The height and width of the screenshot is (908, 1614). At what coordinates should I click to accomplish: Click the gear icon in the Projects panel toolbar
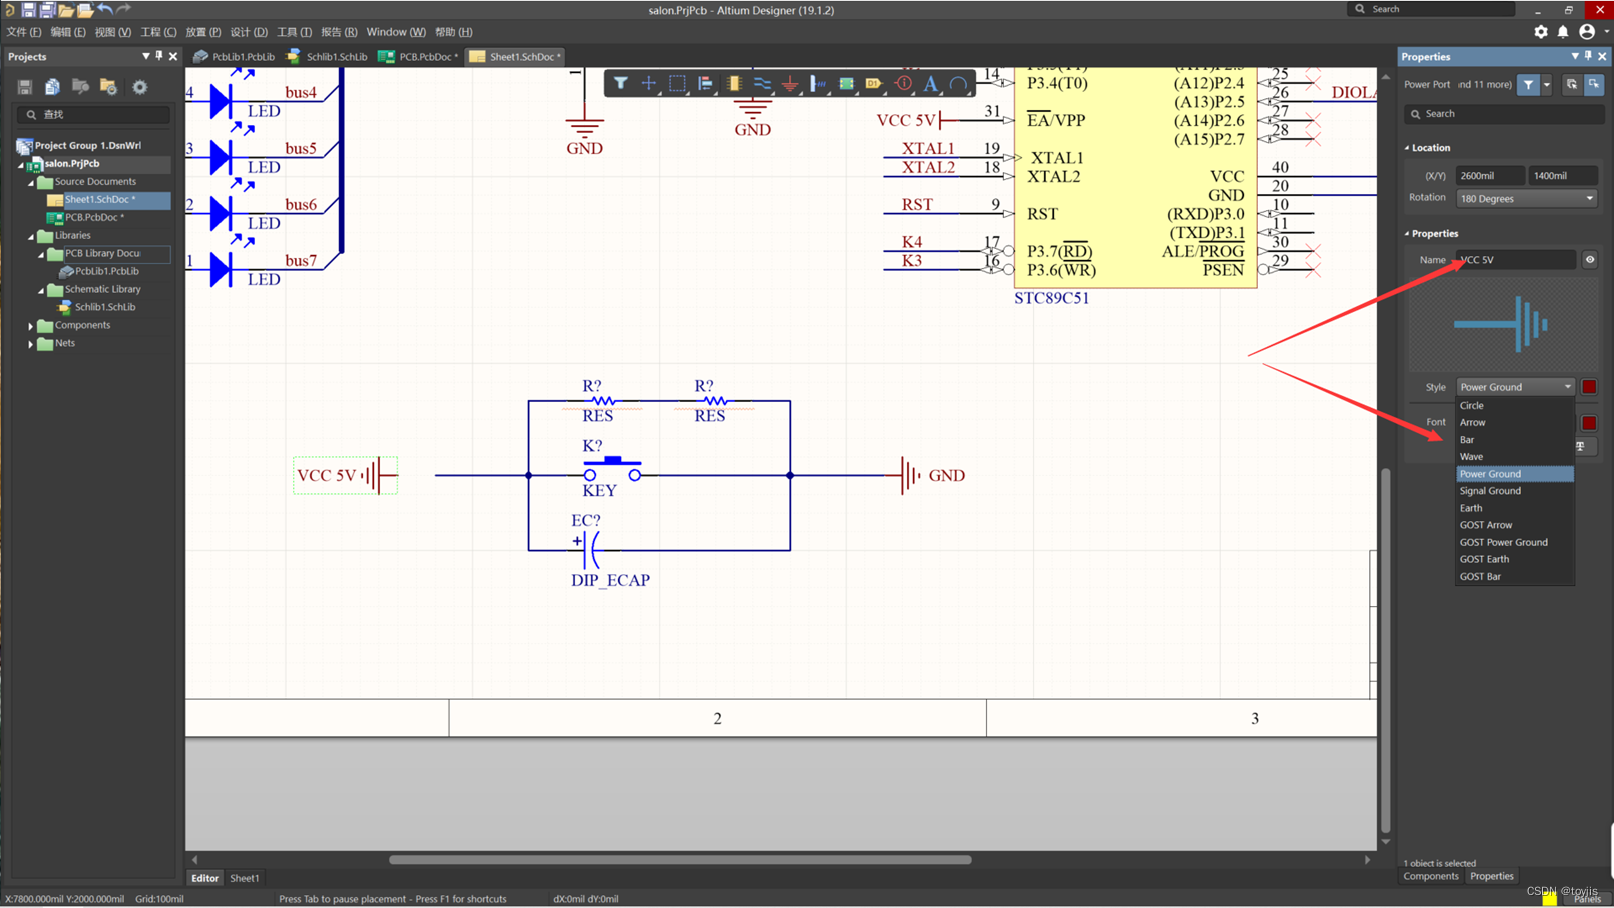point(140,87)
